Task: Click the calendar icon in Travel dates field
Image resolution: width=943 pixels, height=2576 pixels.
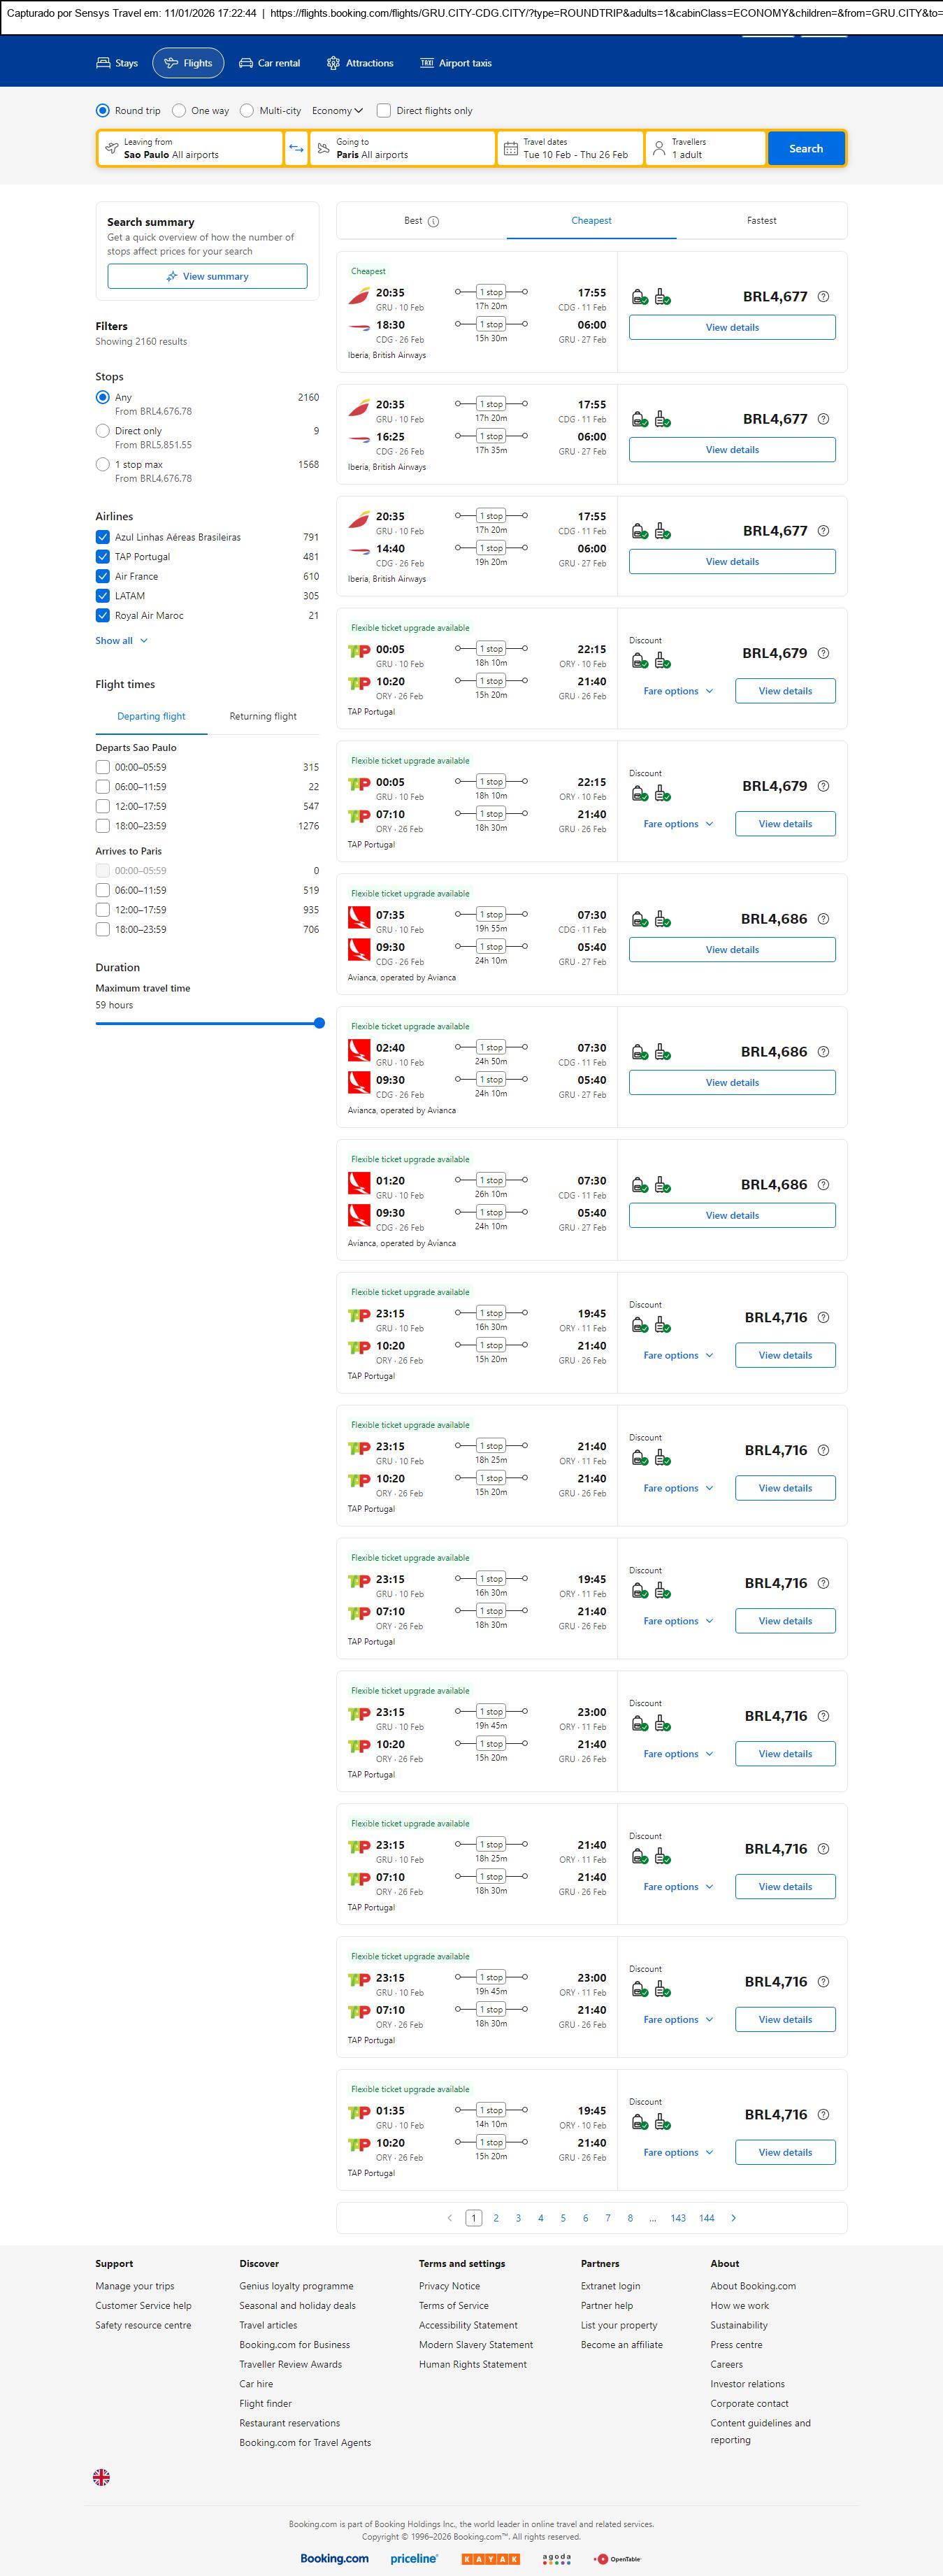Action: coord(510,149)
